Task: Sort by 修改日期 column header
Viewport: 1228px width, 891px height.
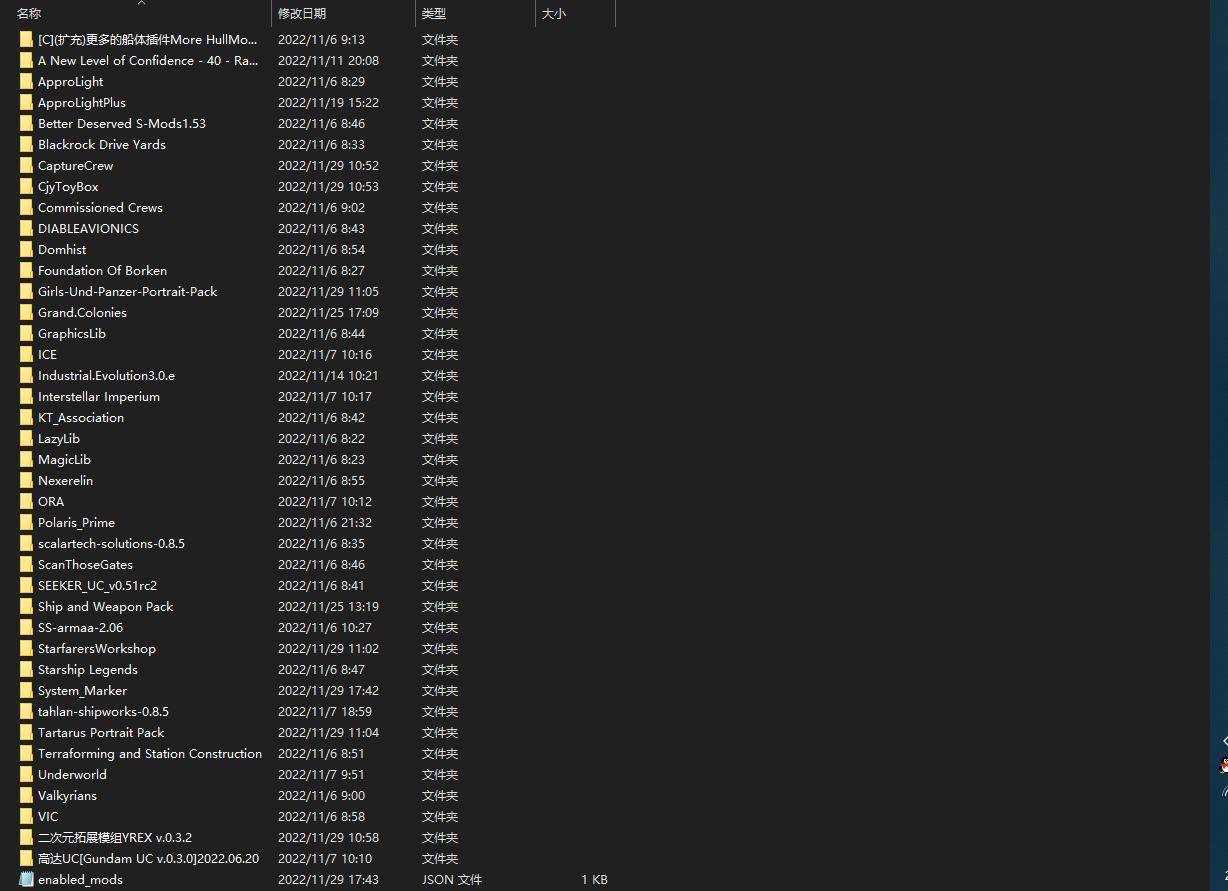Action: 302,14
